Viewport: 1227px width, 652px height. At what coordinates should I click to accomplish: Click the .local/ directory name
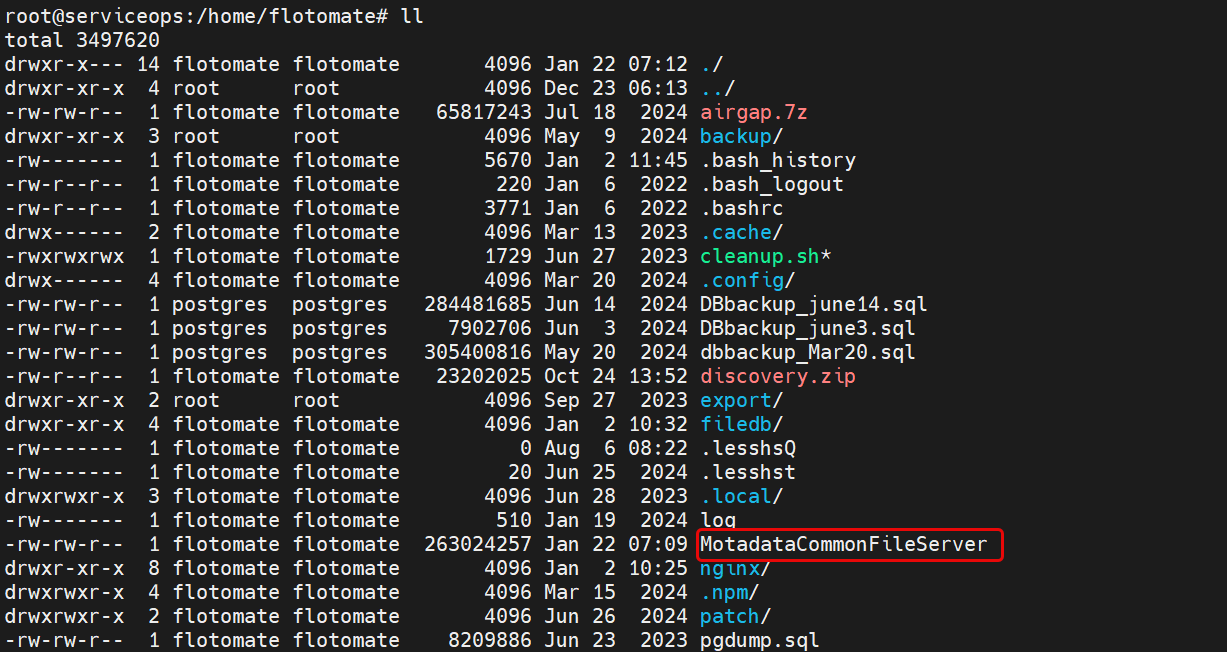click(x=741, y=496)
